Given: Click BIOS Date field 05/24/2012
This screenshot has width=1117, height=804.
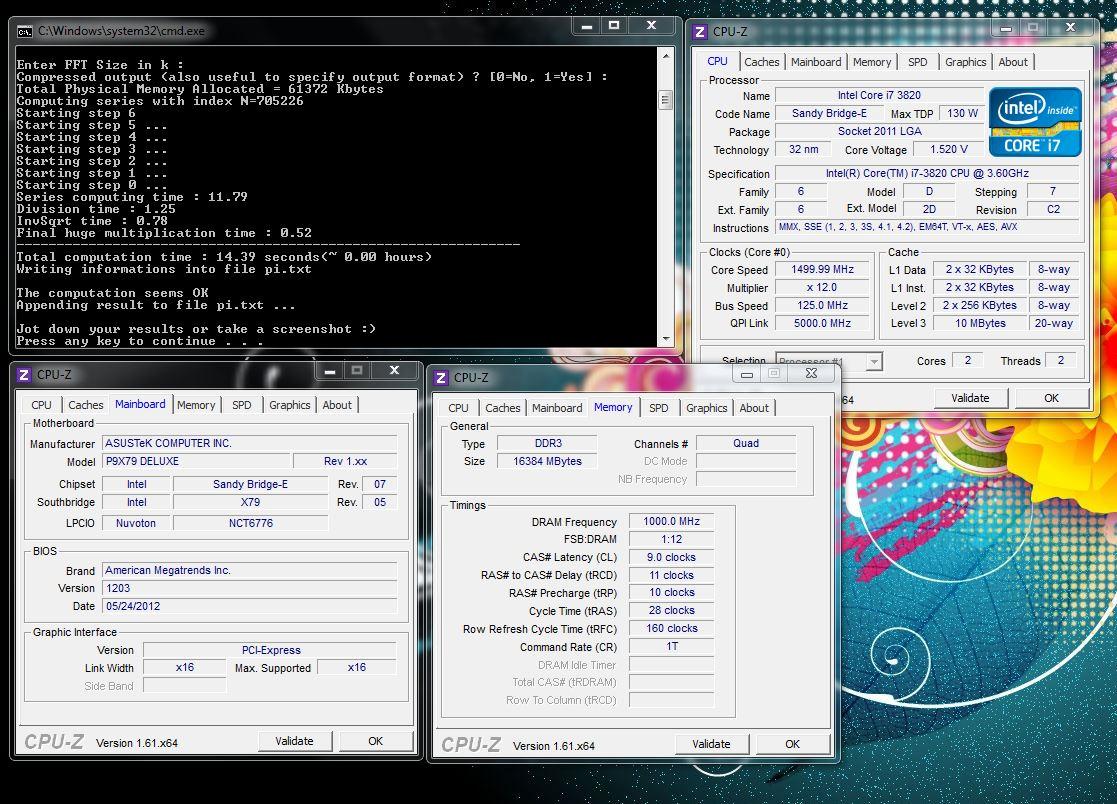Looking at the screenshot, I should (250, 607).
